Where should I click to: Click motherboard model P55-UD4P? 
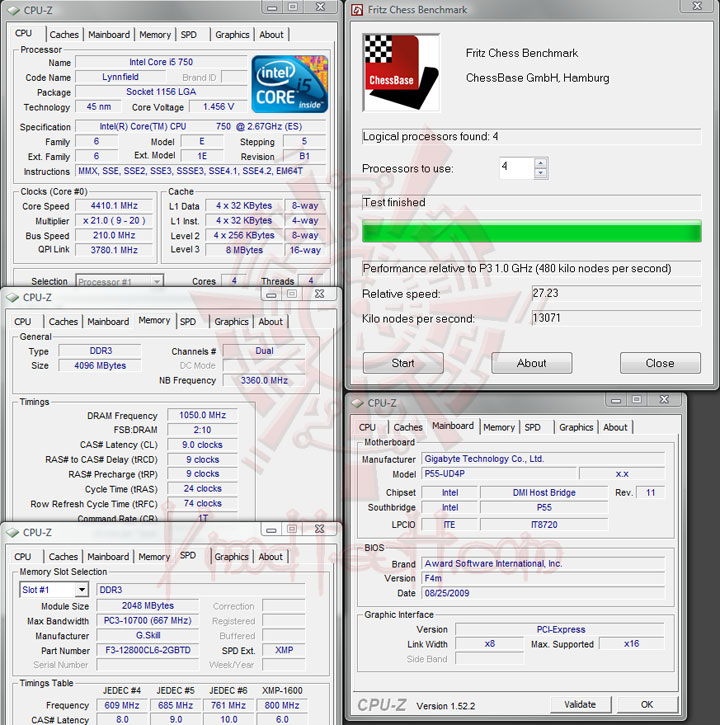[499, 474]
